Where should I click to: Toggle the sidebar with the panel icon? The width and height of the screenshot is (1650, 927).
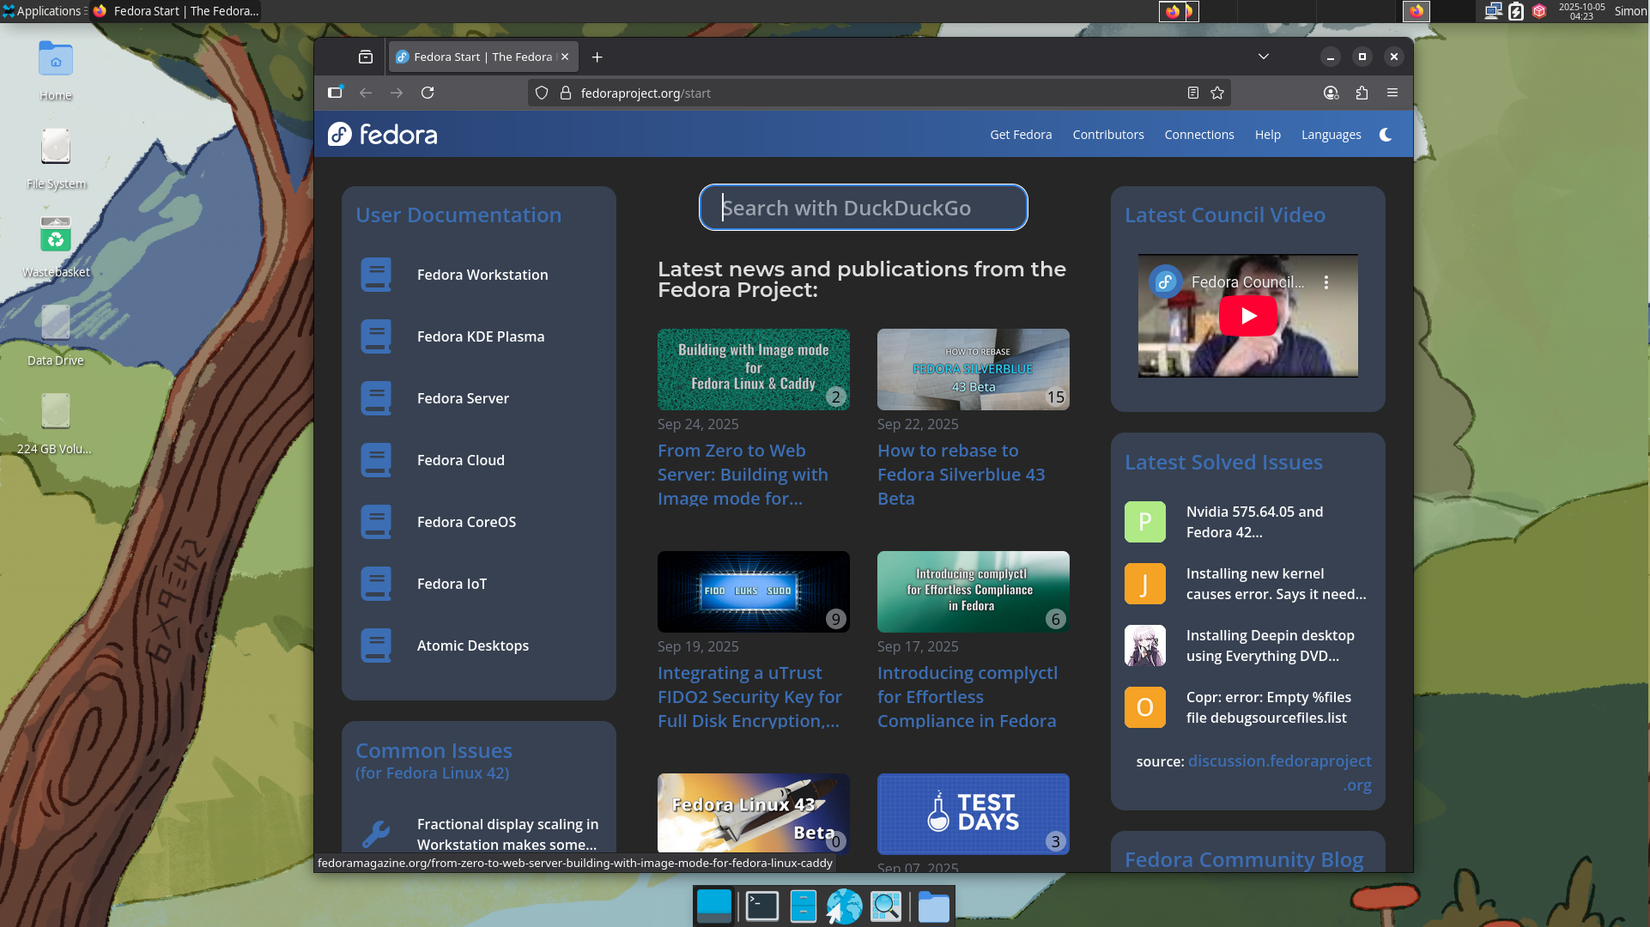click(x=335, y=92)
